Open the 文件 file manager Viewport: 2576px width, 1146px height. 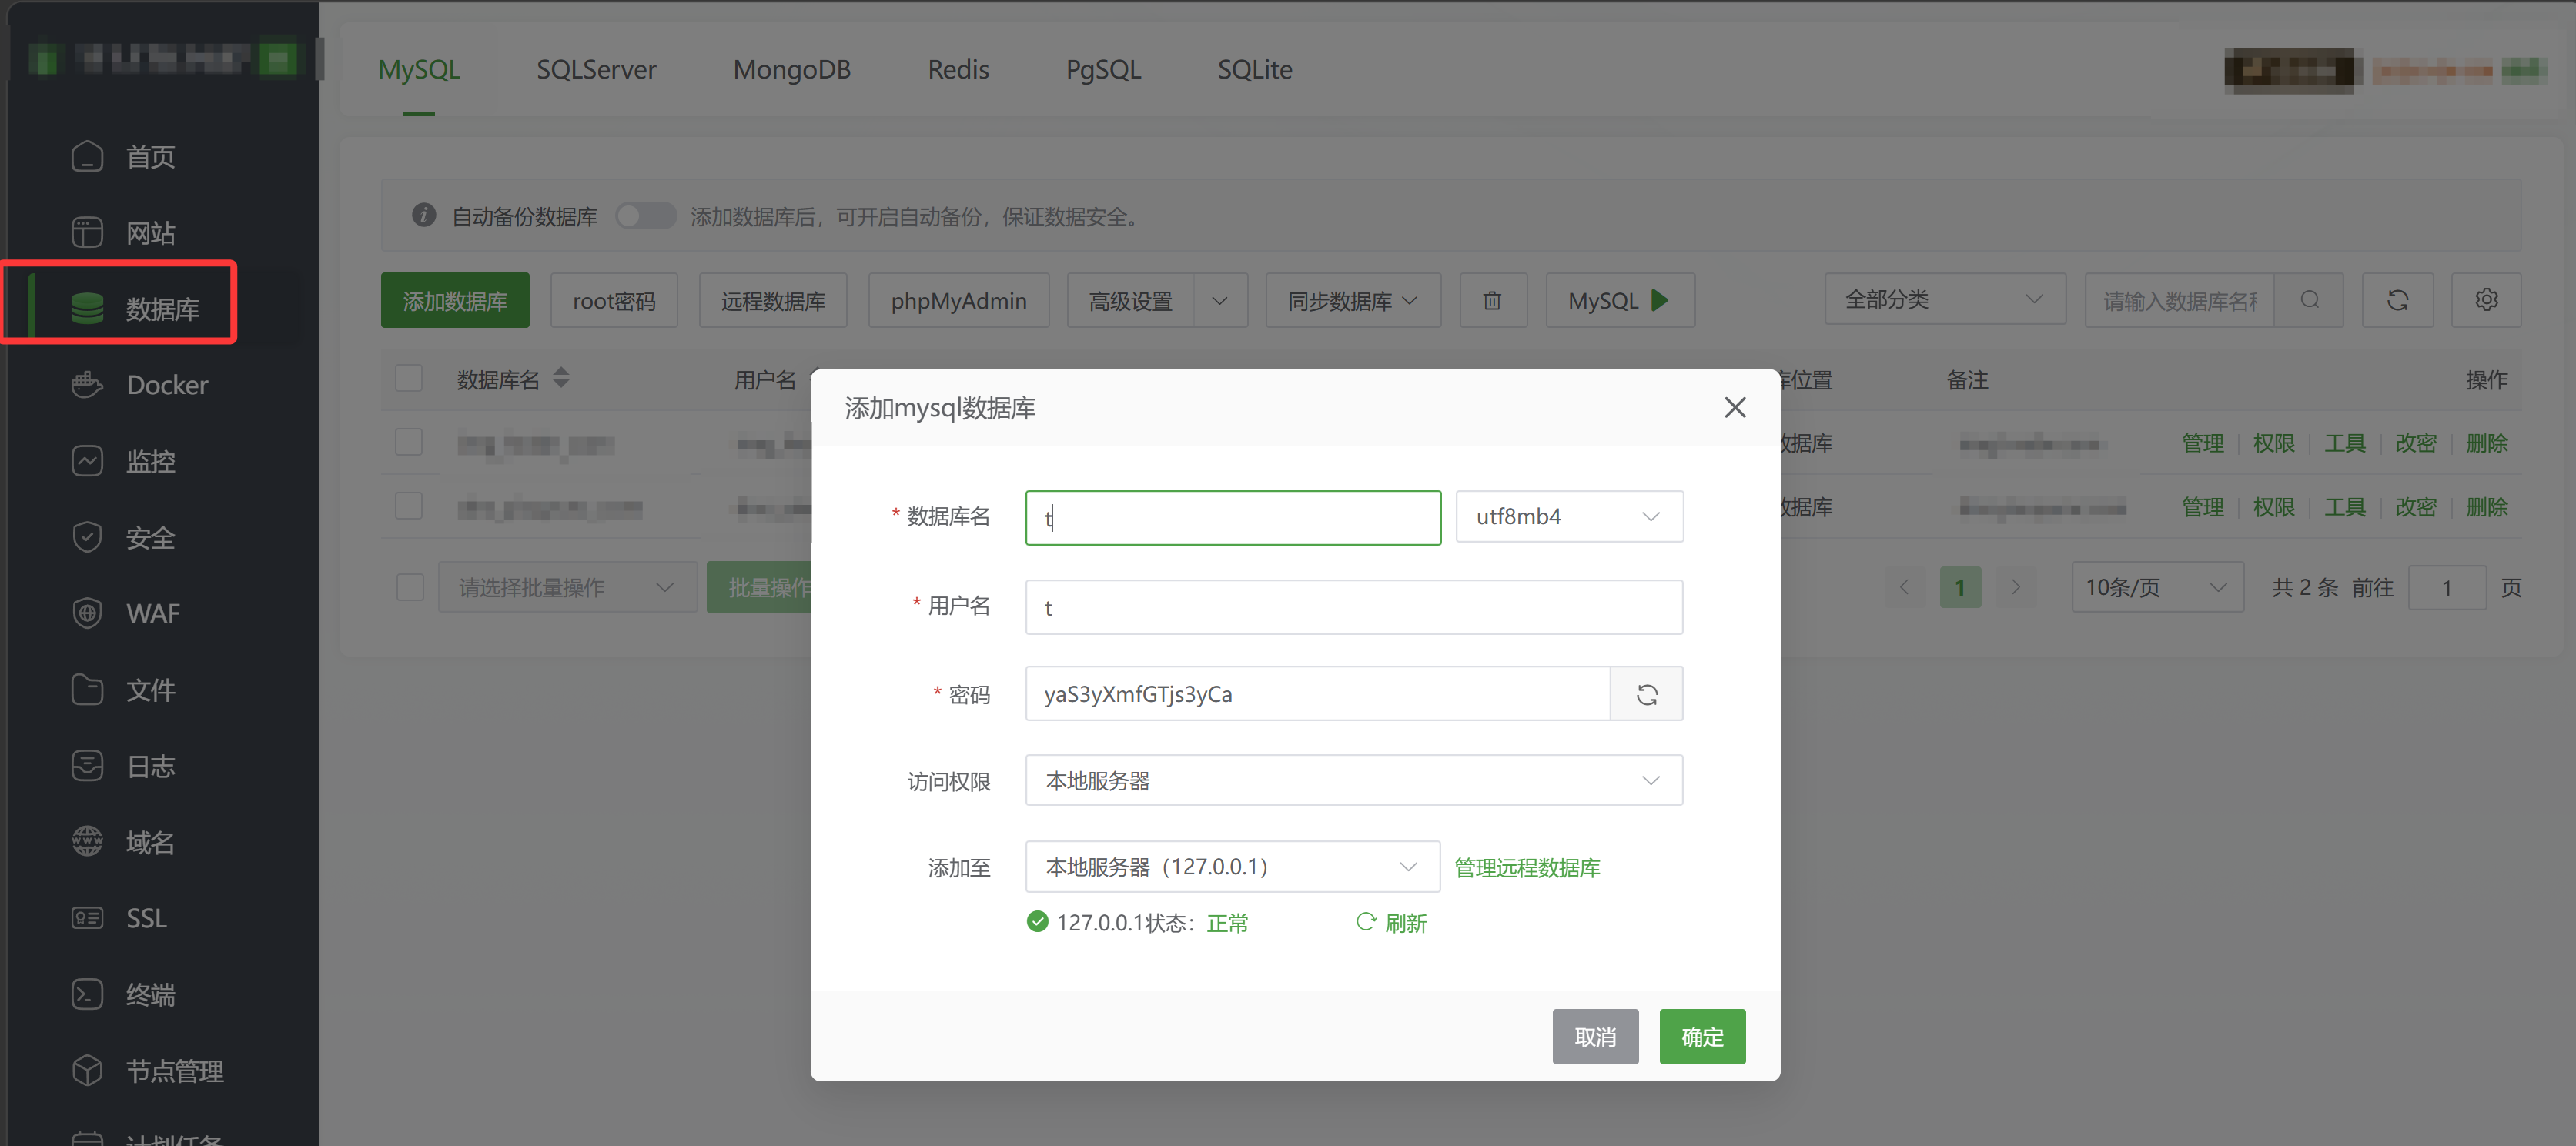pos(151,689)
